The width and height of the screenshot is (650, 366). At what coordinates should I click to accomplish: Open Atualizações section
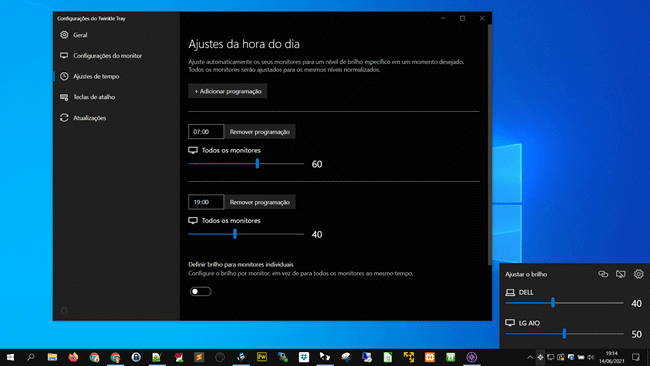pos(116,118)
